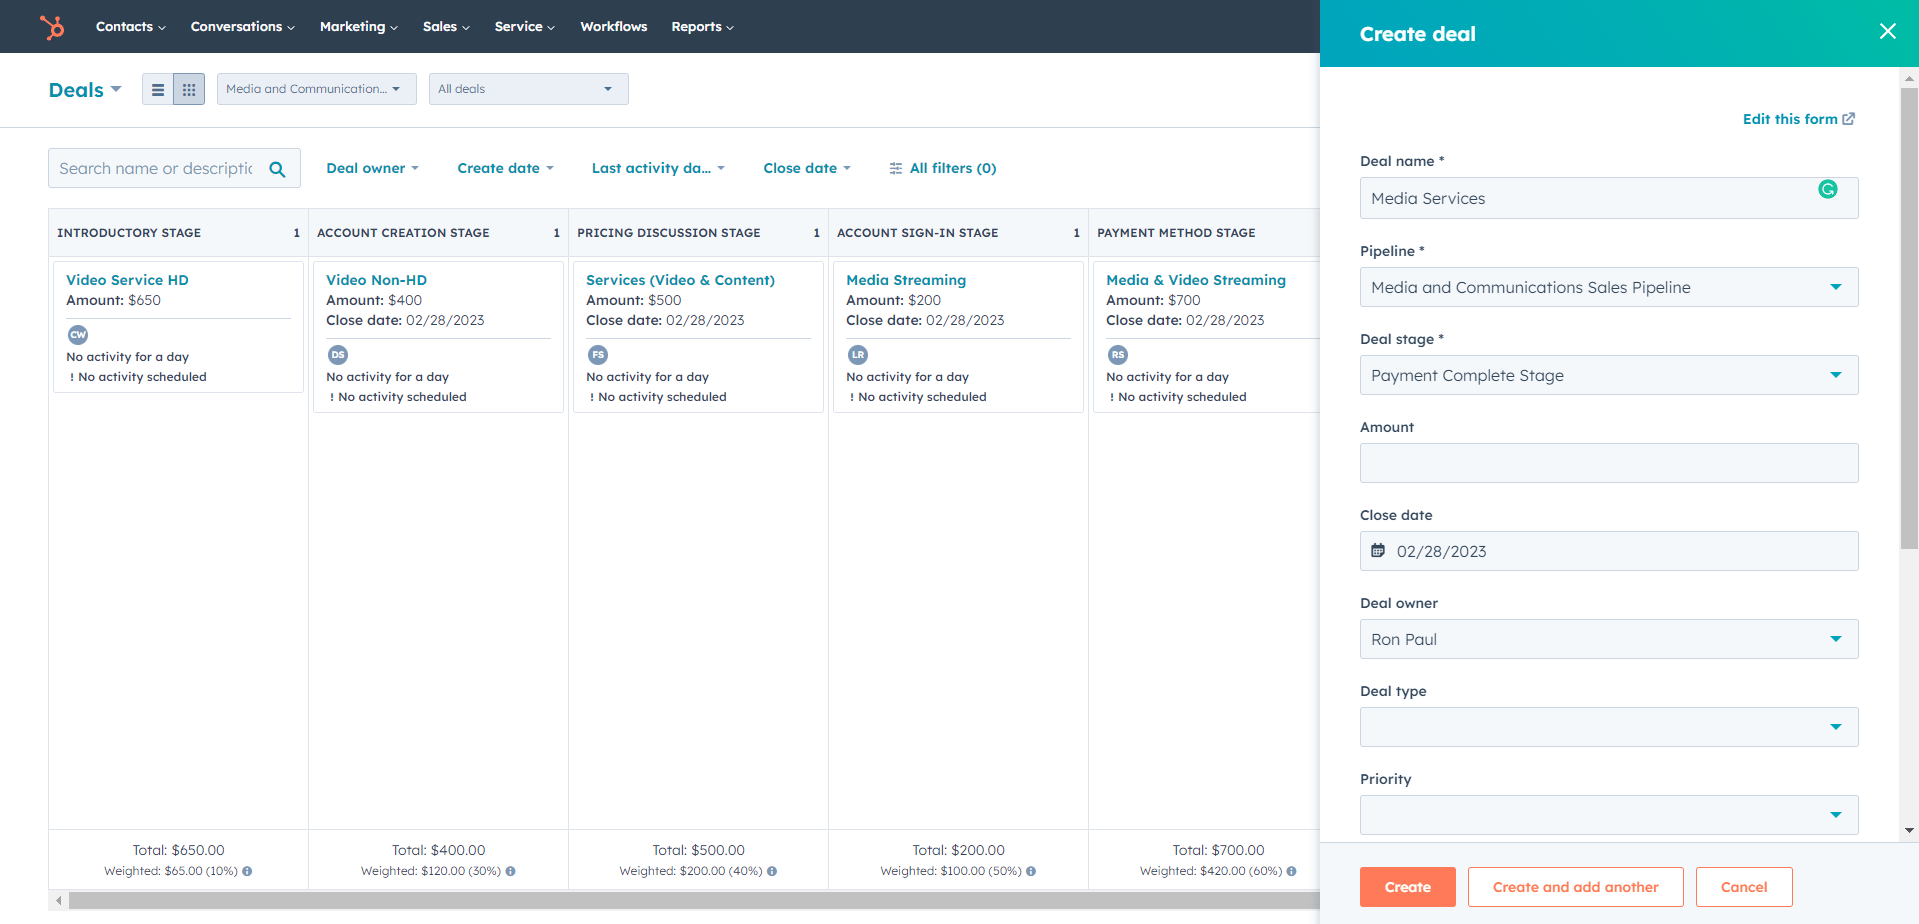Open the Video Non-HD deal
Image resolution: width=1919 pixels, height=924 pixels.
[376, 280]
